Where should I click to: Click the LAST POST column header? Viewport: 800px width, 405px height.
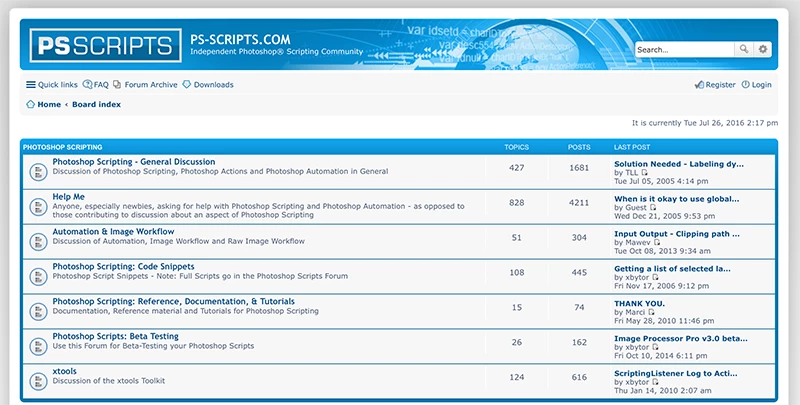click(632, 147)
